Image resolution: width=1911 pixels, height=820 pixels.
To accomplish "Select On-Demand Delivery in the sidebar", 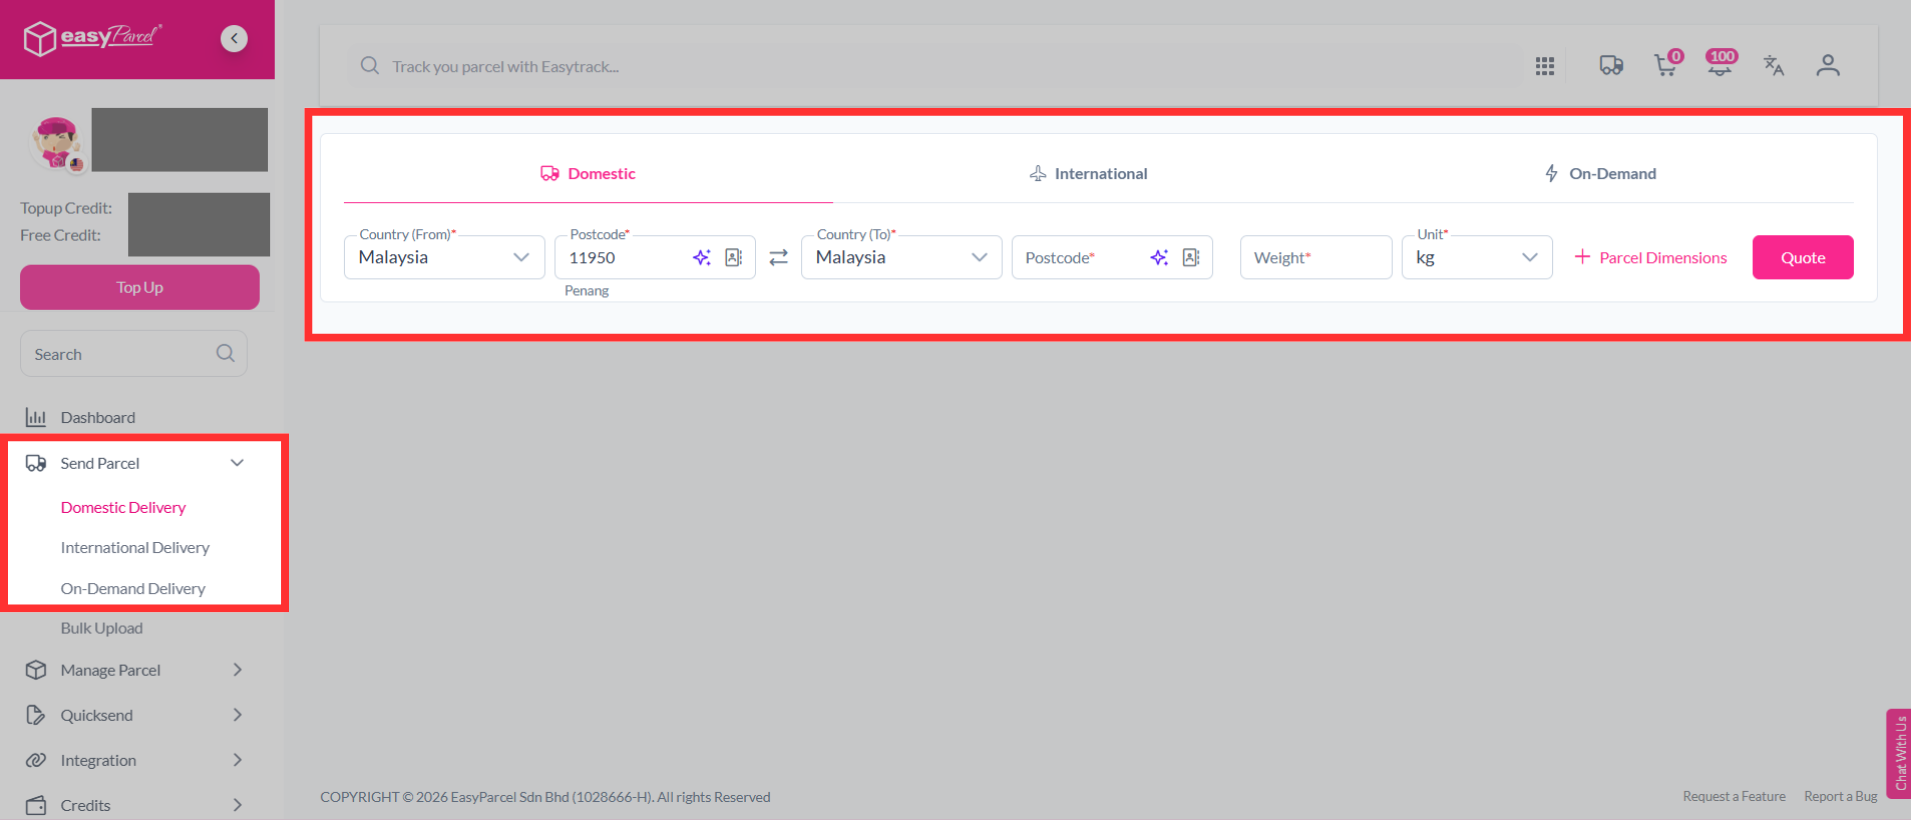I will coord(133,588).
